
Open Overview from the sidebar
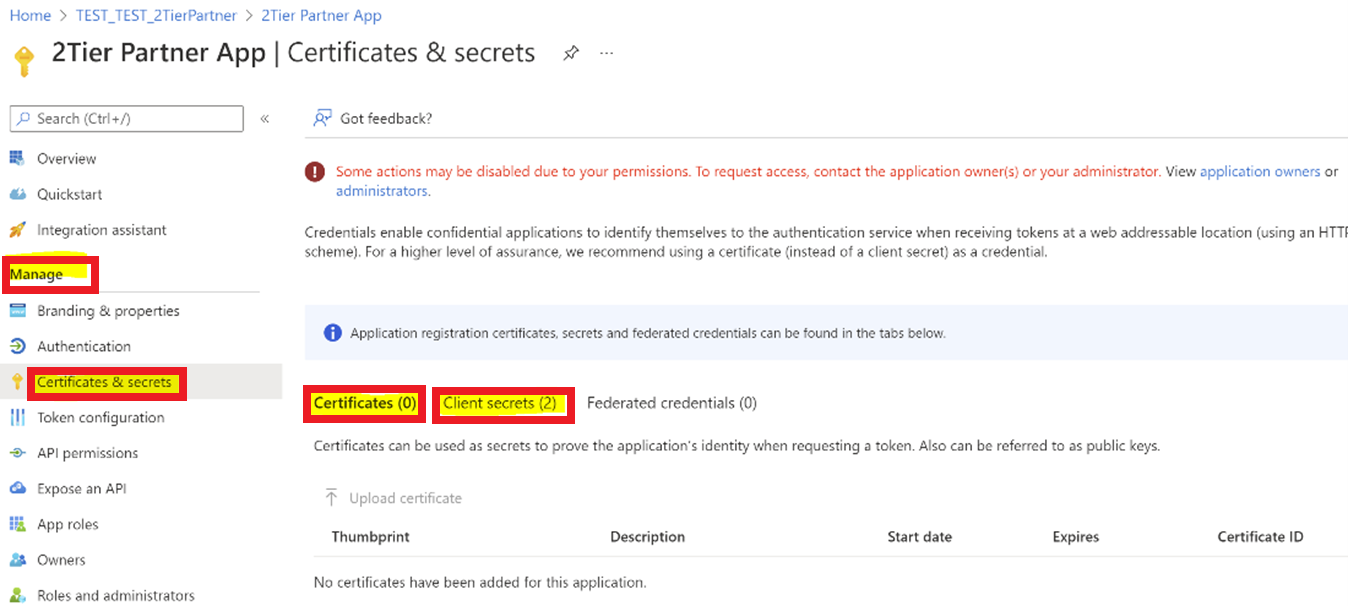tap(66, 159)
